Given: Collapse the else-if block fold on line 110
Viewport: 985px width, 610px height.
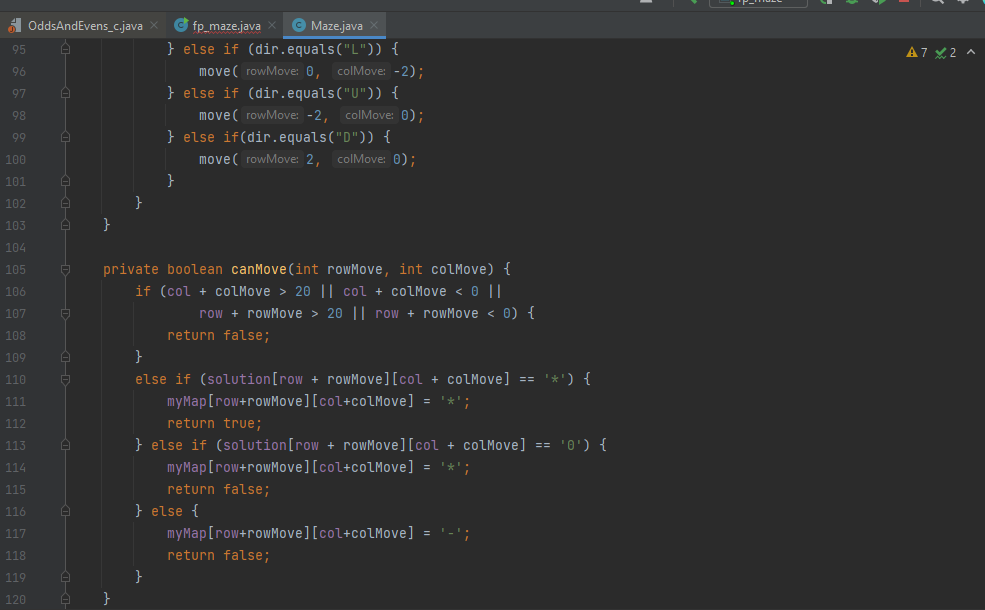Looking at the screenshot, I should click(x=65, y=379).
